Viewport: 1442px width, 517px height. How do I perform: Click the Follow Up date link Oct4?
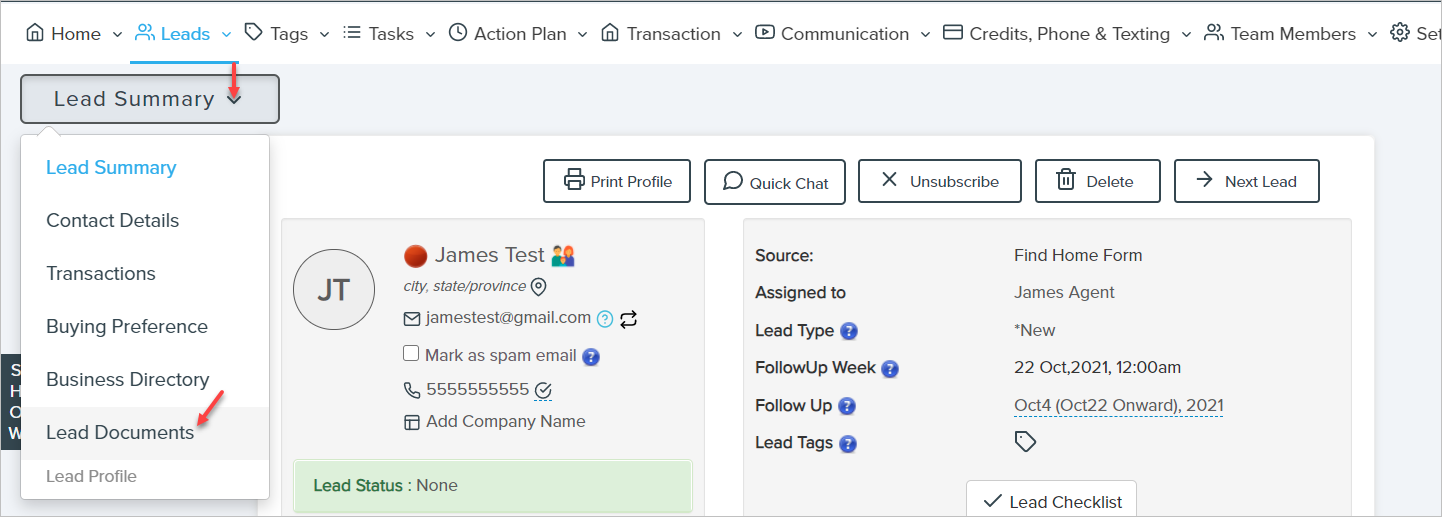click(x=1118, y=406)
